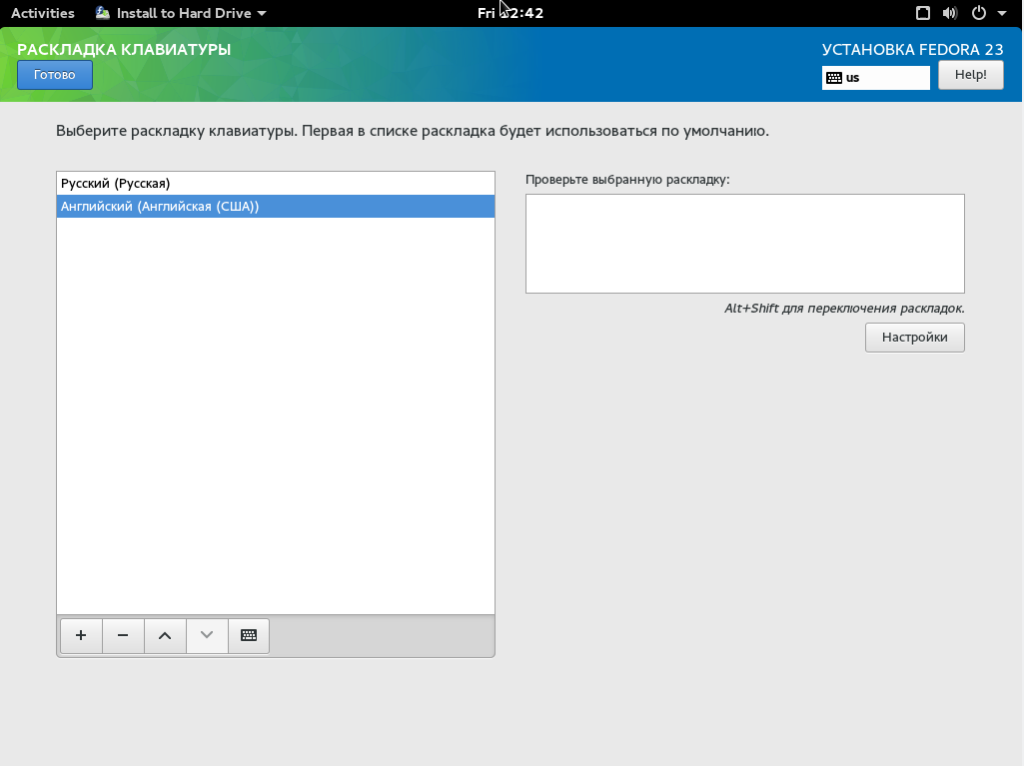The width and height of the screenshot is (1024, 766).
Task: Click the plus icon to add a keyboard layout
Action: [x=80, y=635]
